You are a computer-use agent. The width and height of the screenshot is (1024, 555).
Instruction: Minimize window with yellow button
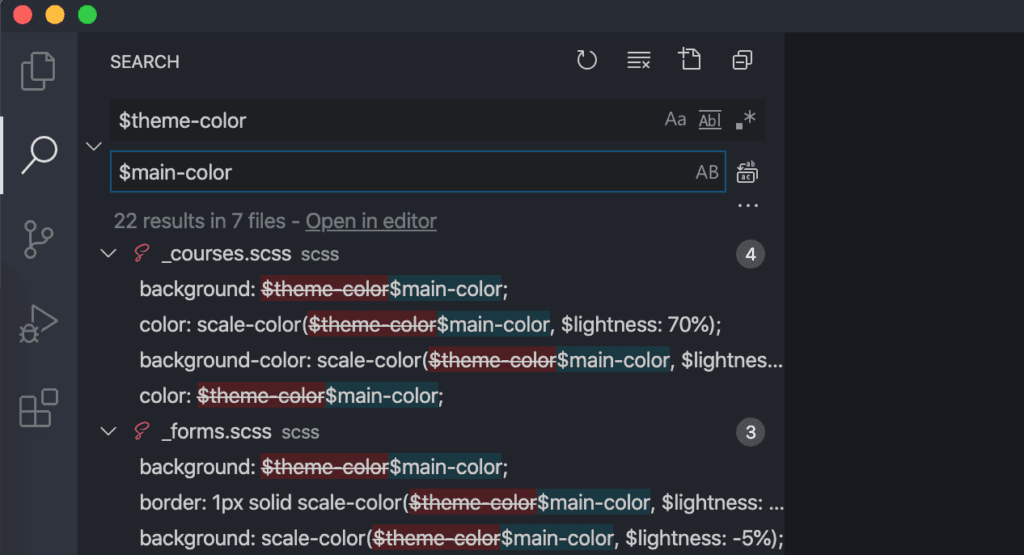55,14
